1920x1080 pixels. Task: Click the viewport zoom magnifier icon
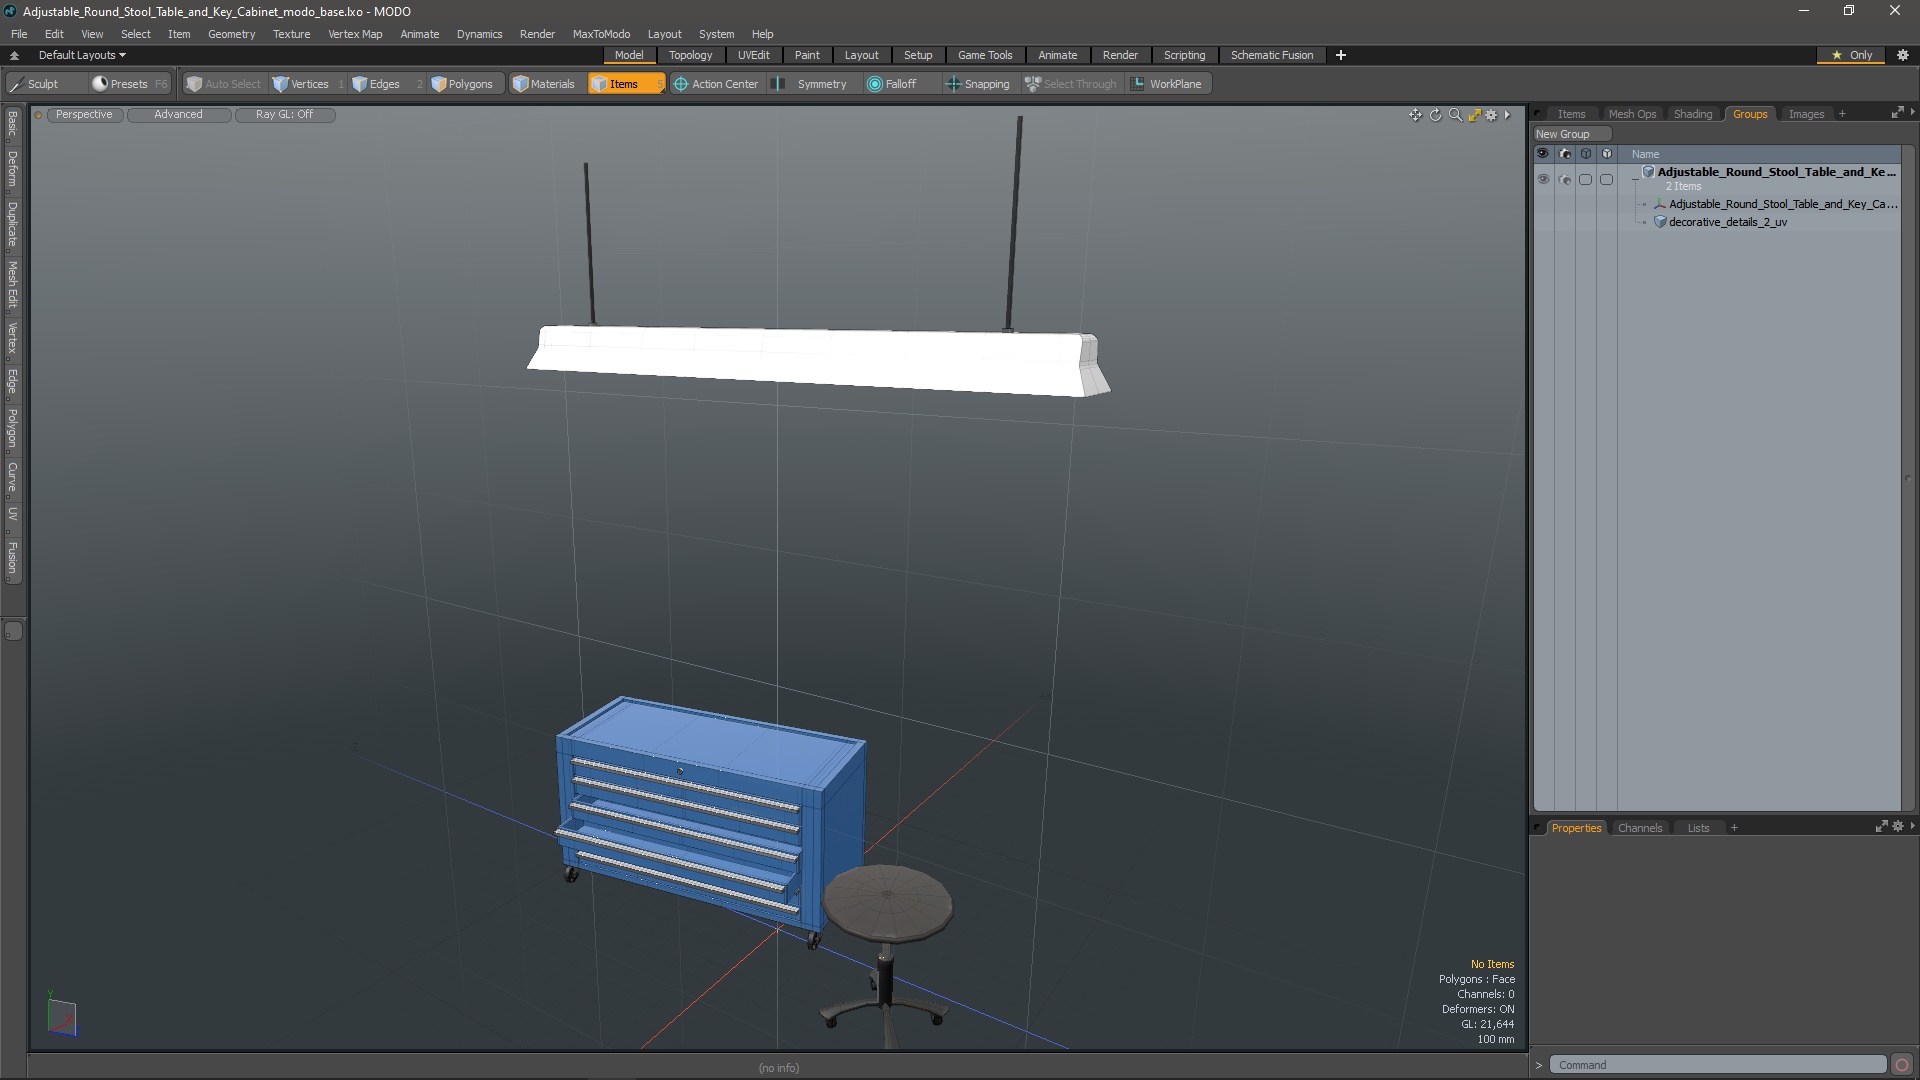tap(1455, 115)
